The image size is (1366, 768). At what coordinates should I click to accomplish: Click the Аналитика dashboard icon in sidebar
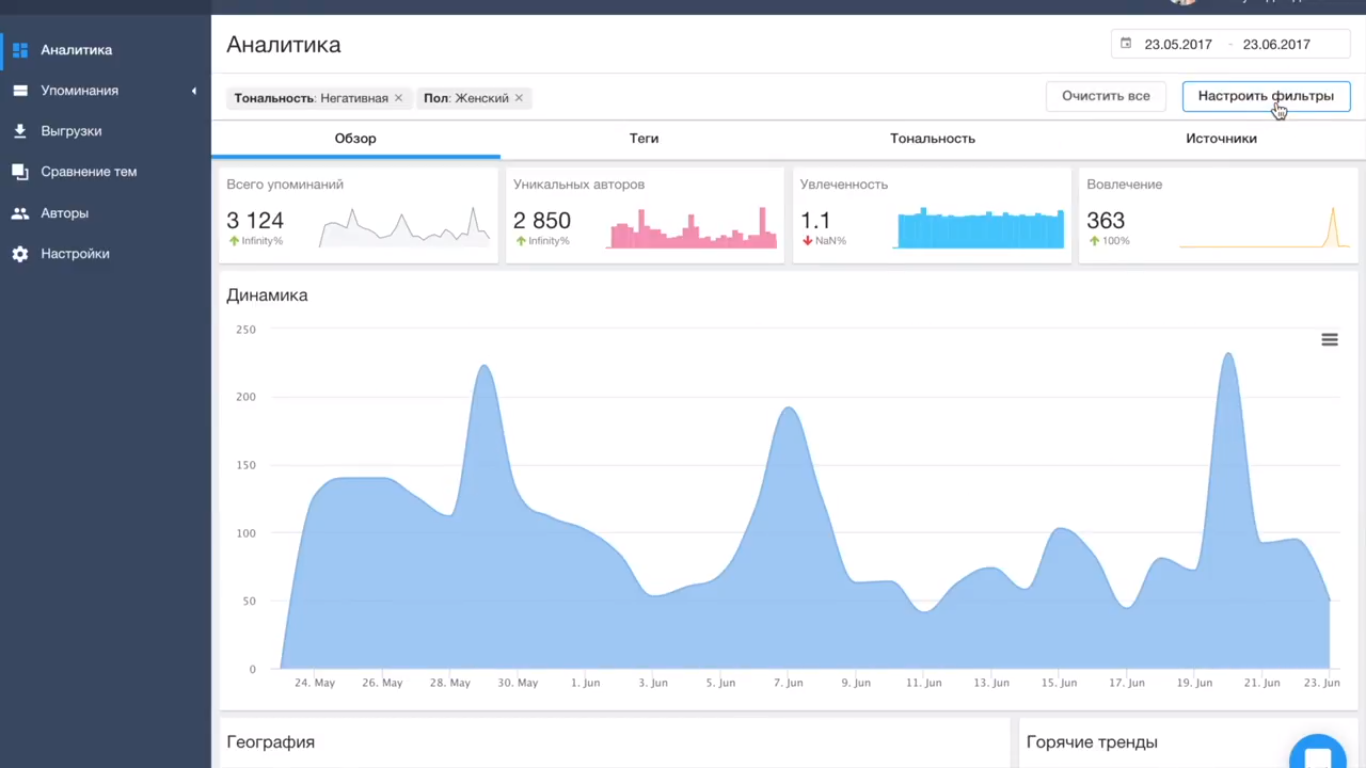[x=20, y=50]
